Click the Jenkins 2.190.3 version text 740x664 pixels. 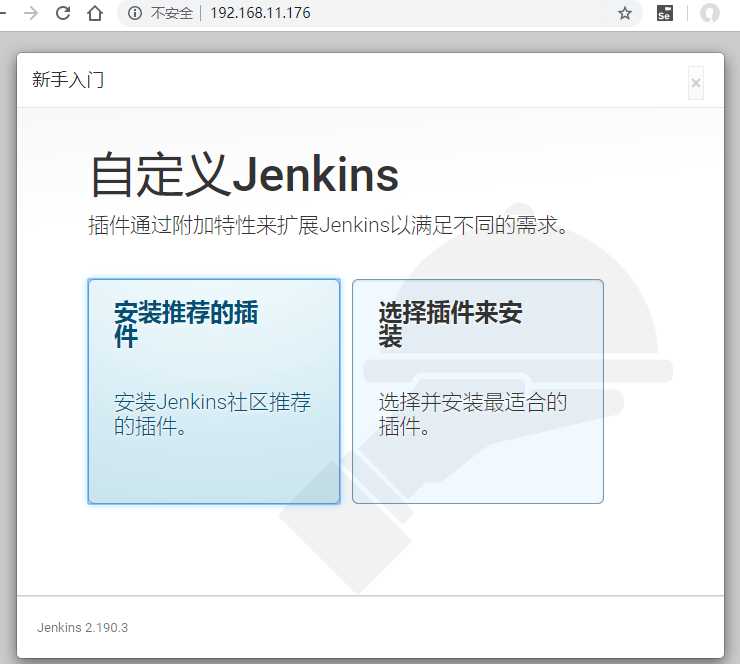click(83, 628)
